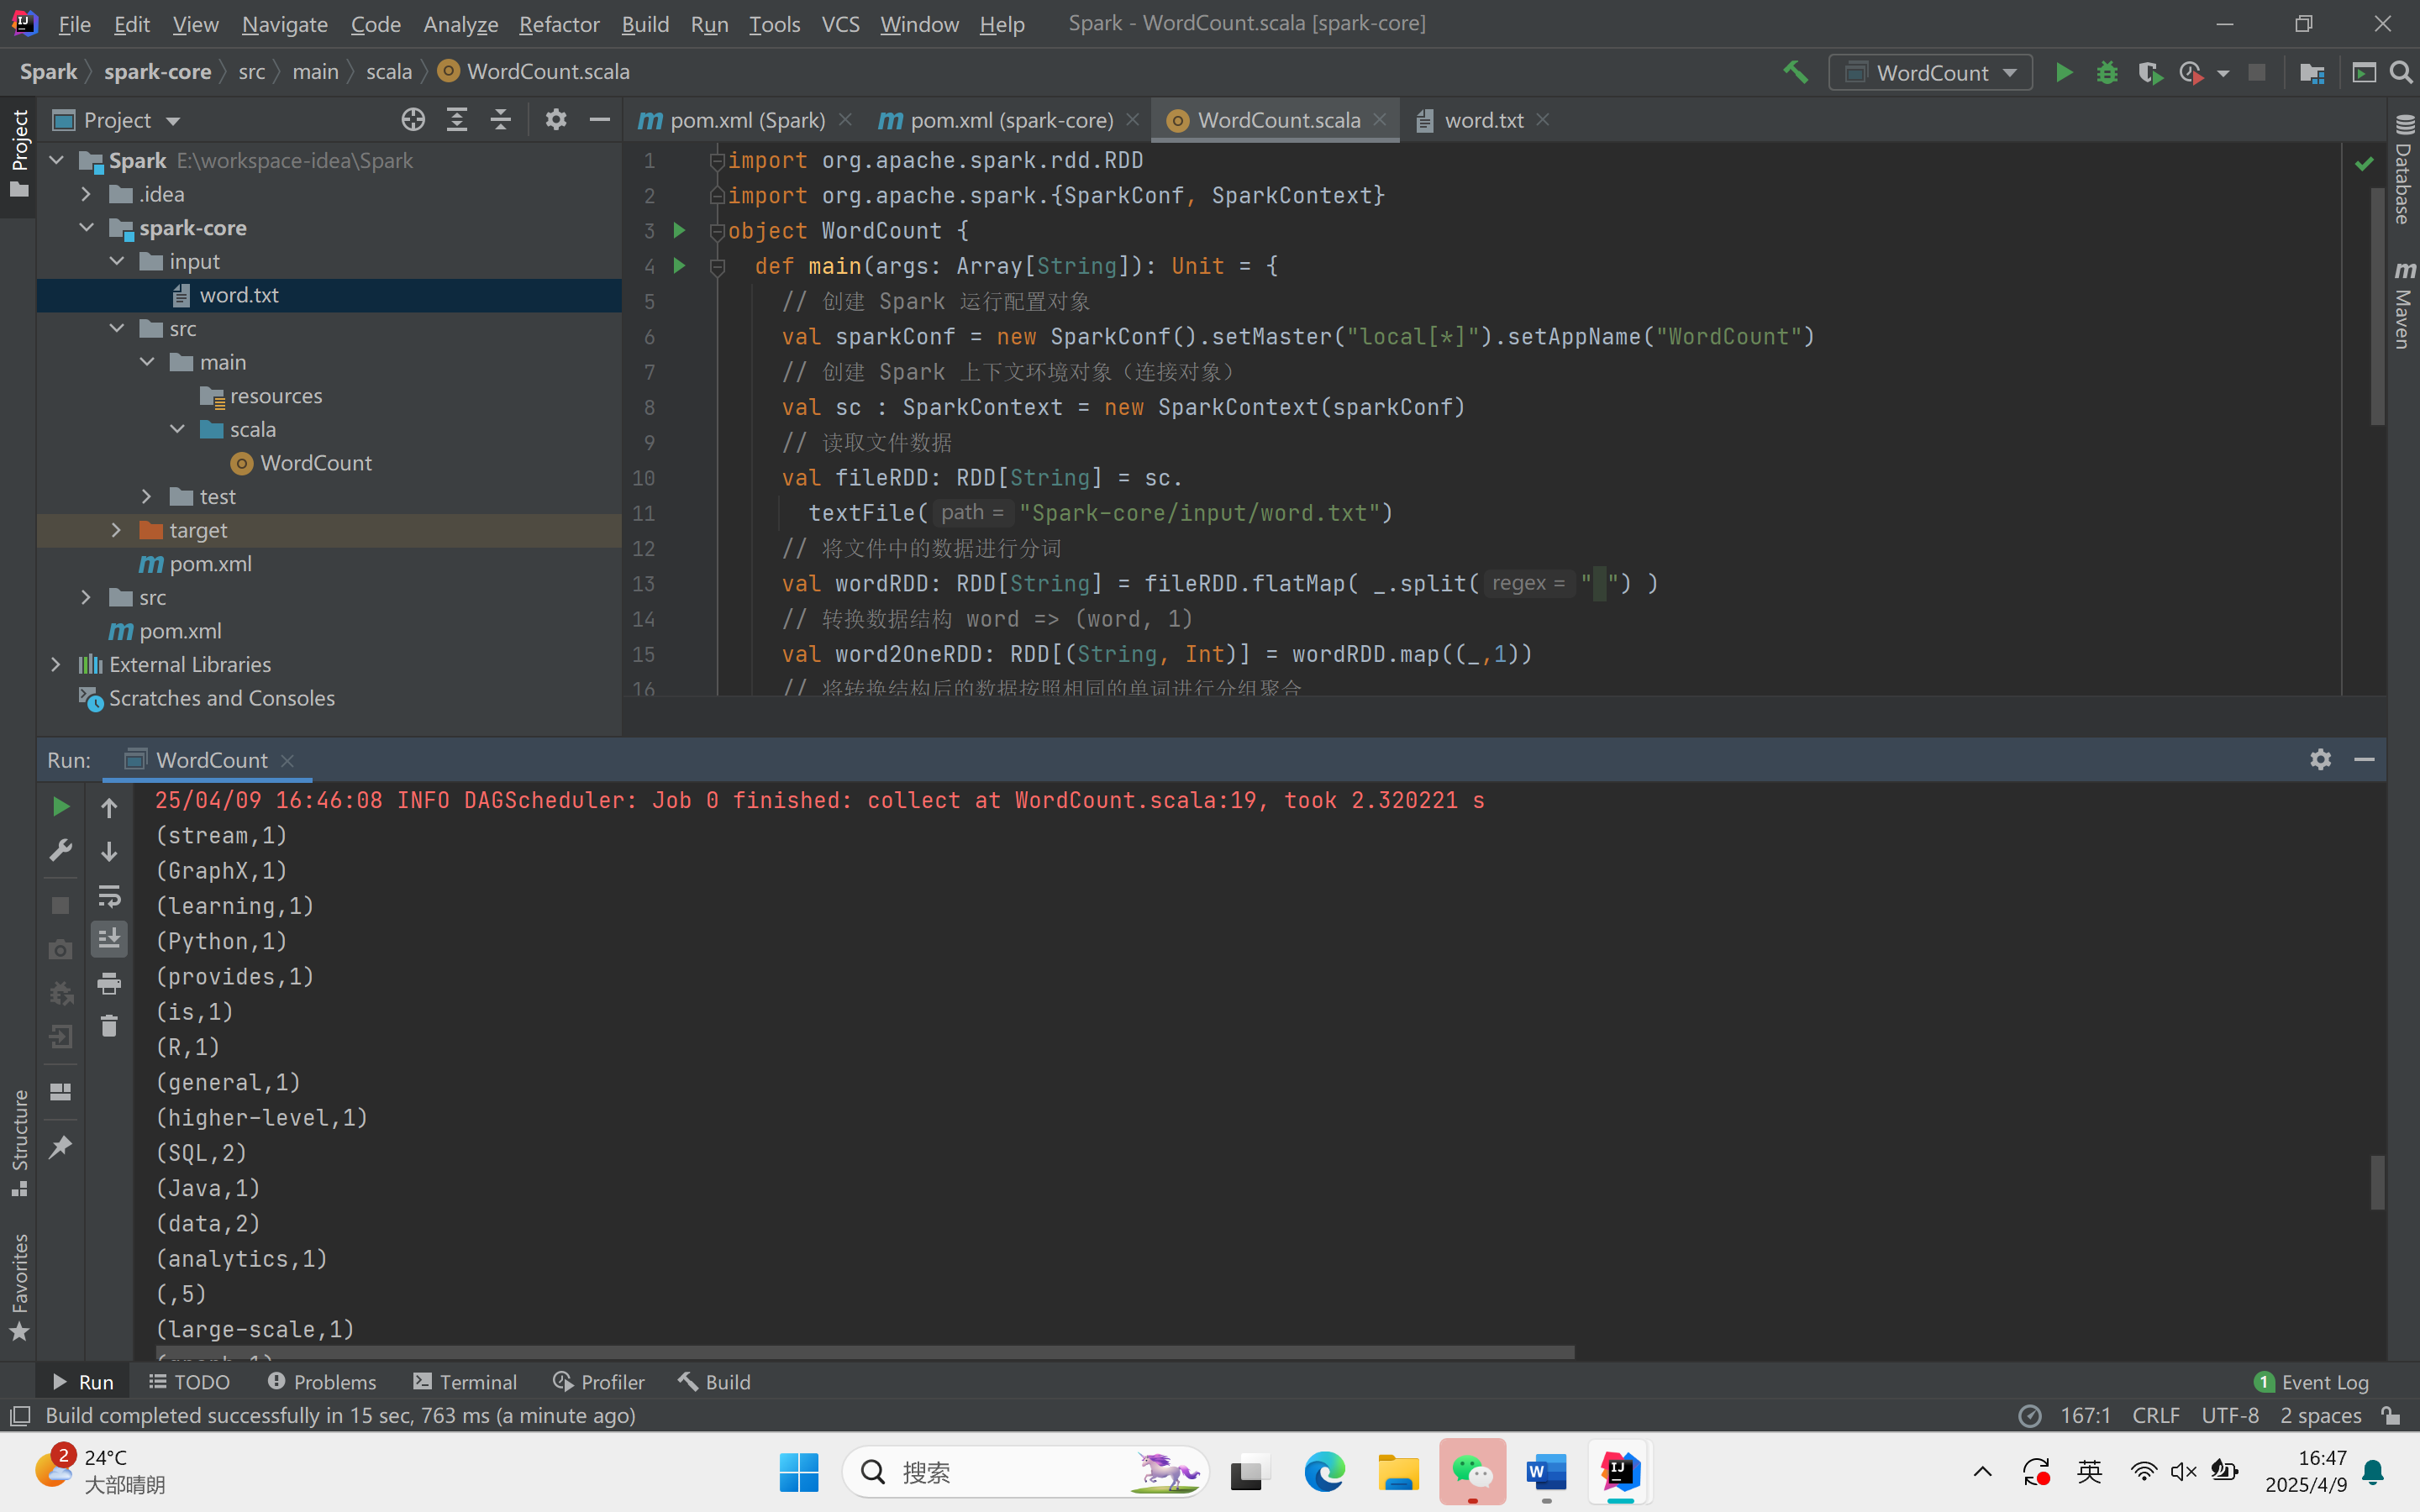Open Microsoft Edge from taskbar
Image resolution: width=2420 pixels, height=1512 pixels.
click(1324, 1471)
